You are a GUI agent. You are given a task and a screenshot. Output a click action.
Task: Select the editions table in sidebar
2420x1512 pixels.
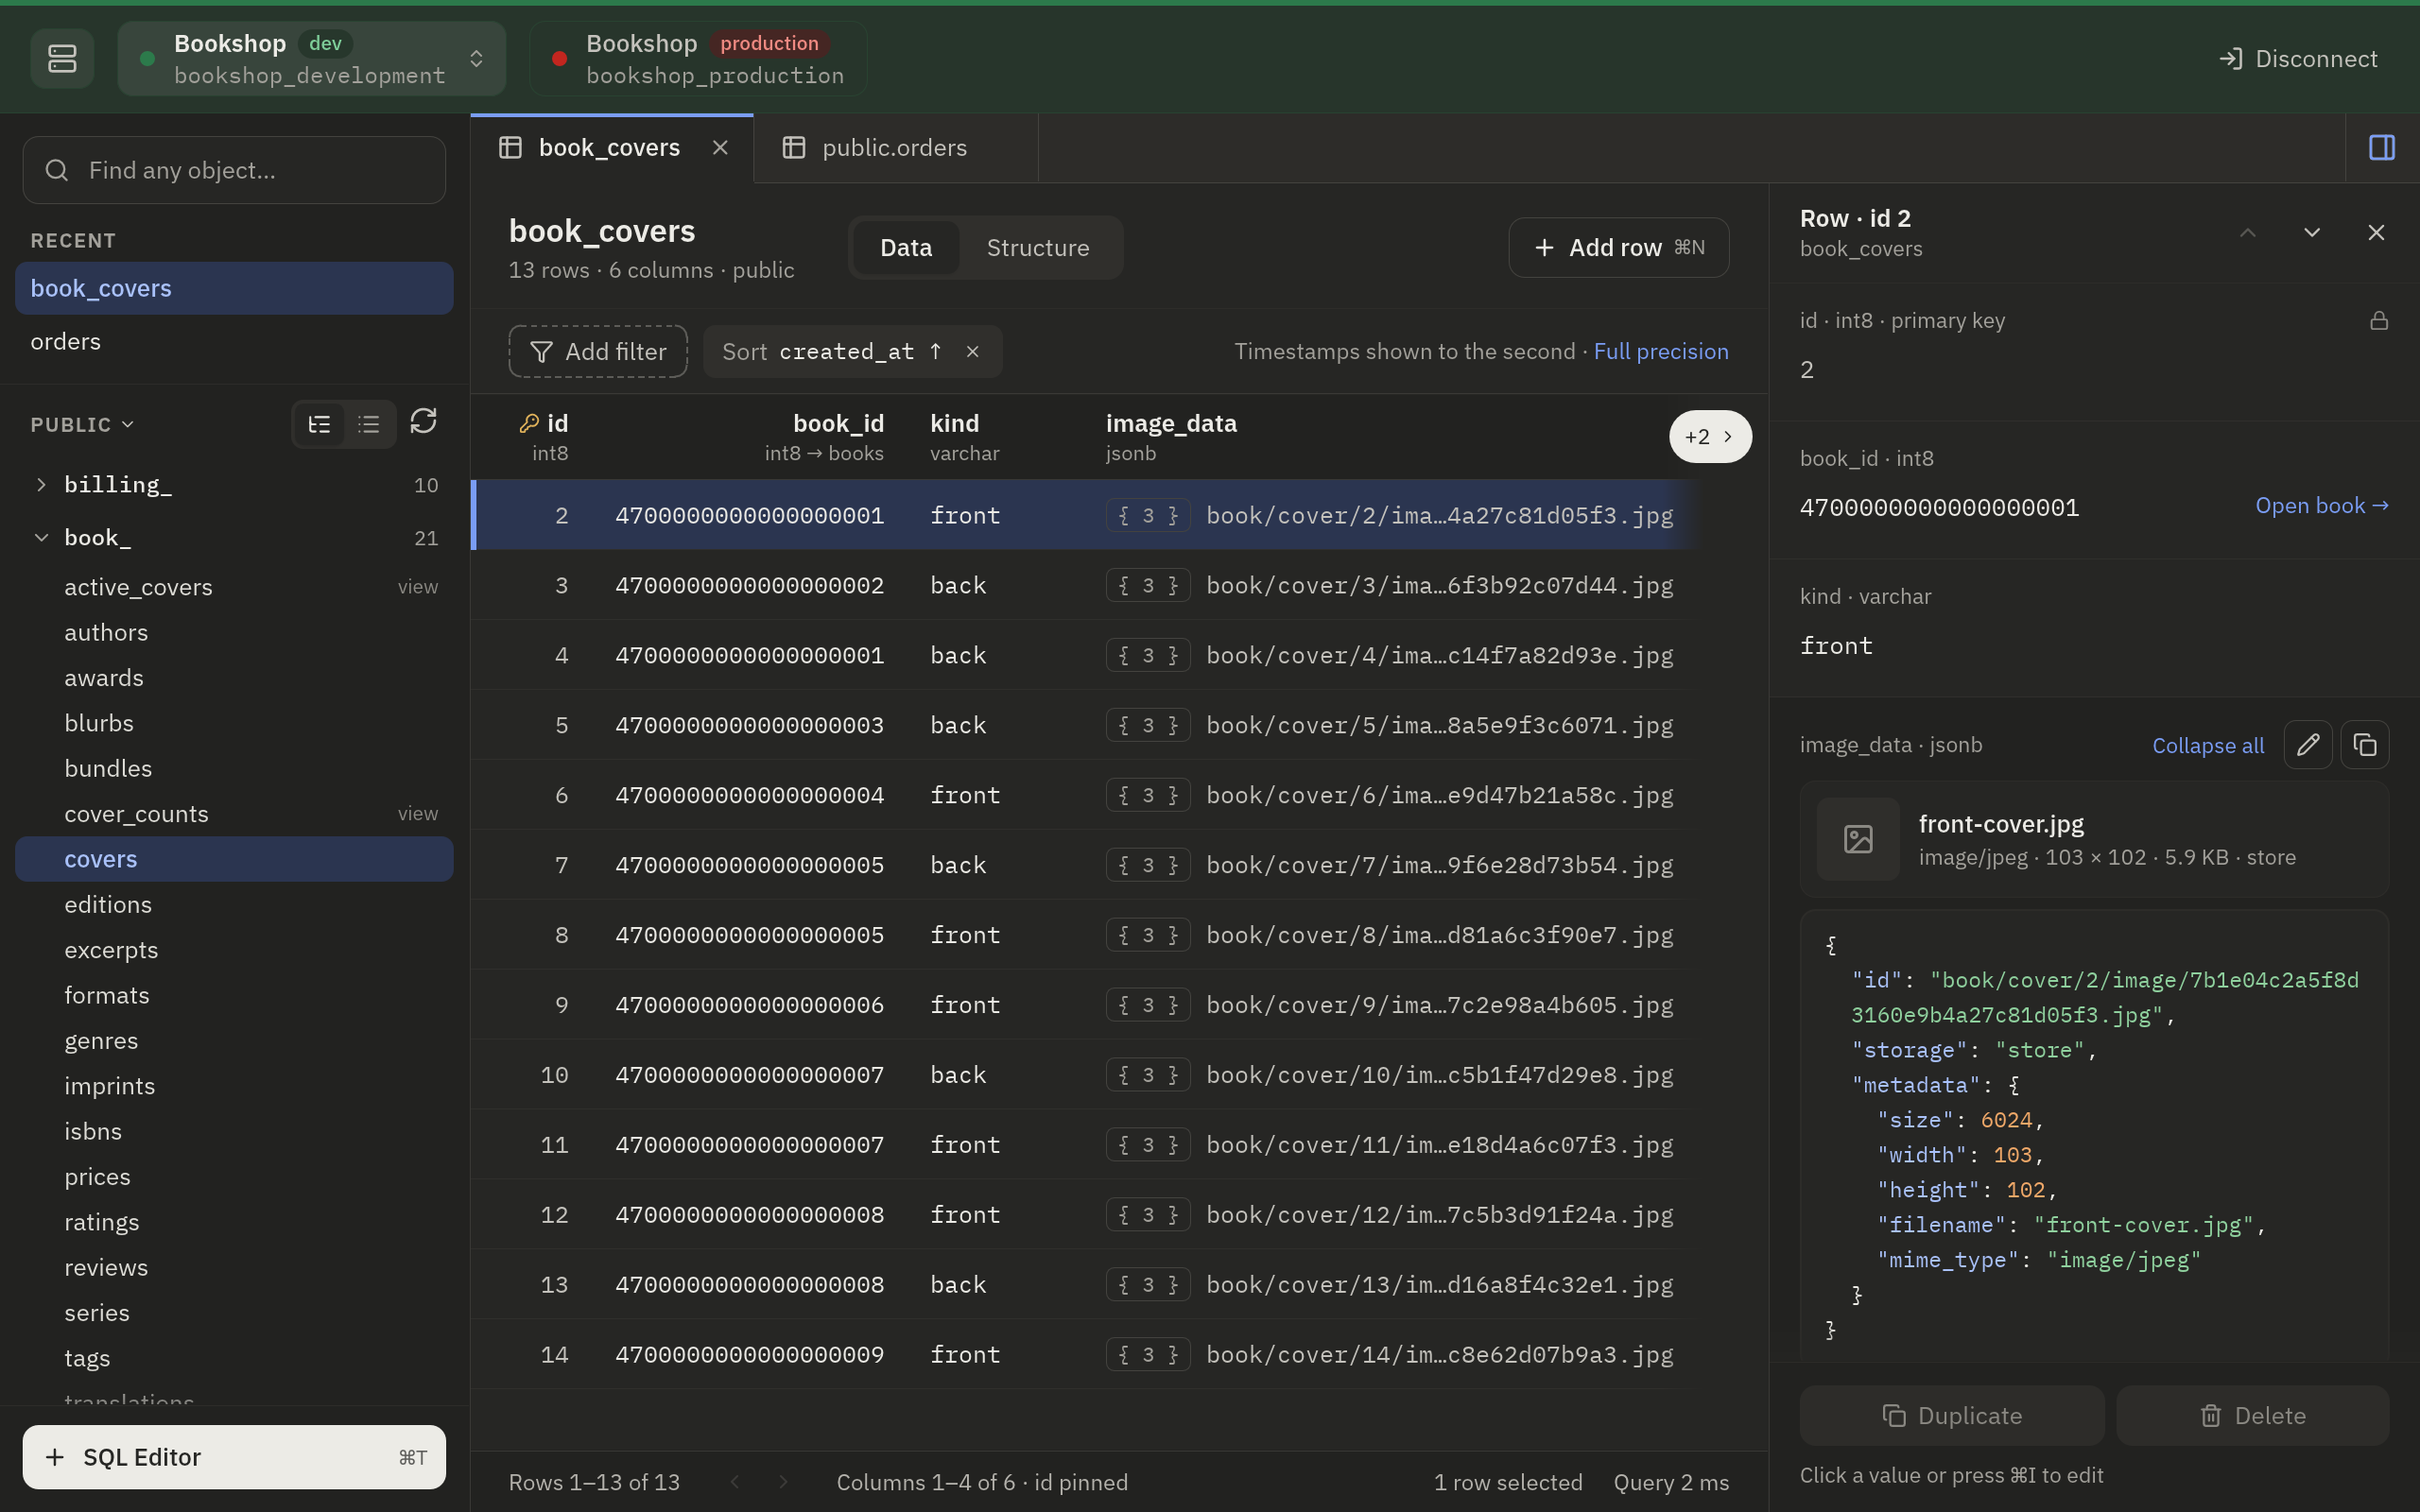234,905
